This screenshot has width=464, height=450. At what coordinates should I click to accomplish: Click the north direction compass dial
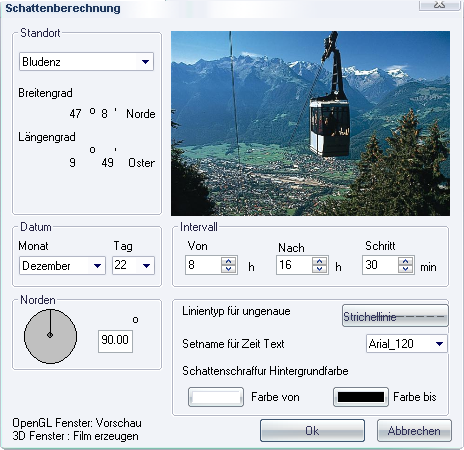tap(50, 336)
